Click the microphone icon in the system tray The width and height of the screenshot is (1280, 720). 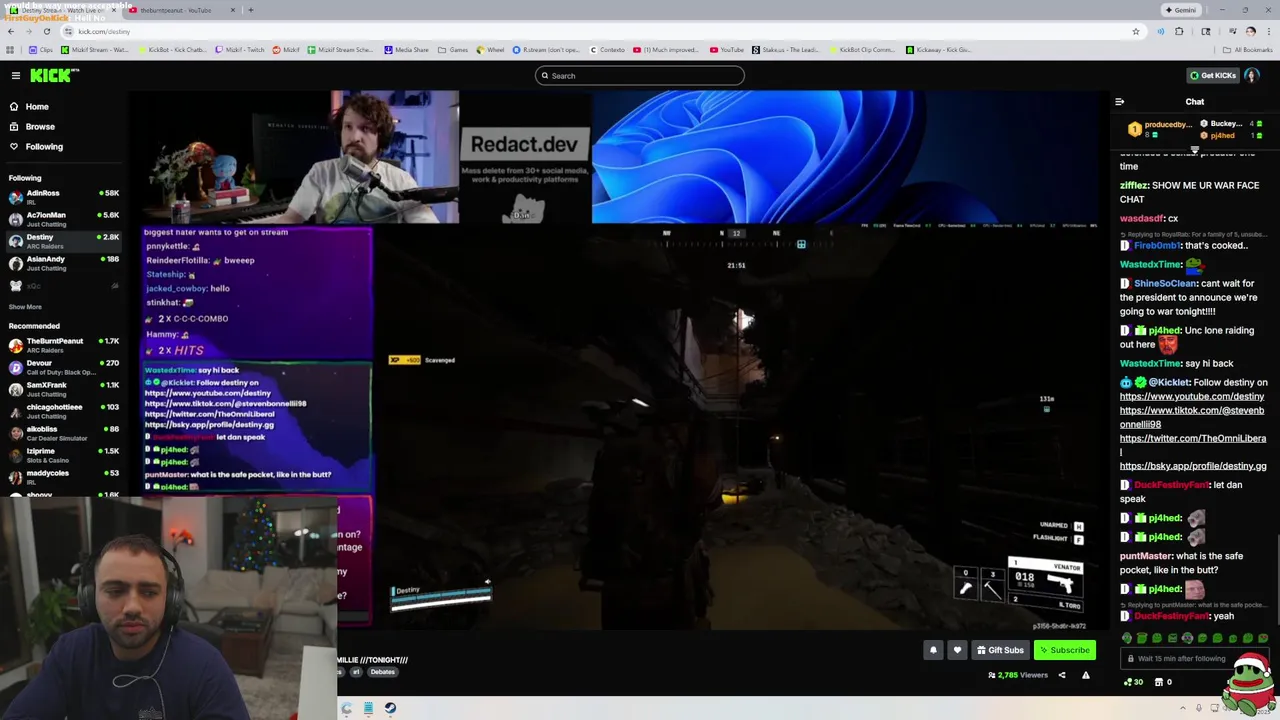[x=1198, y=708]
